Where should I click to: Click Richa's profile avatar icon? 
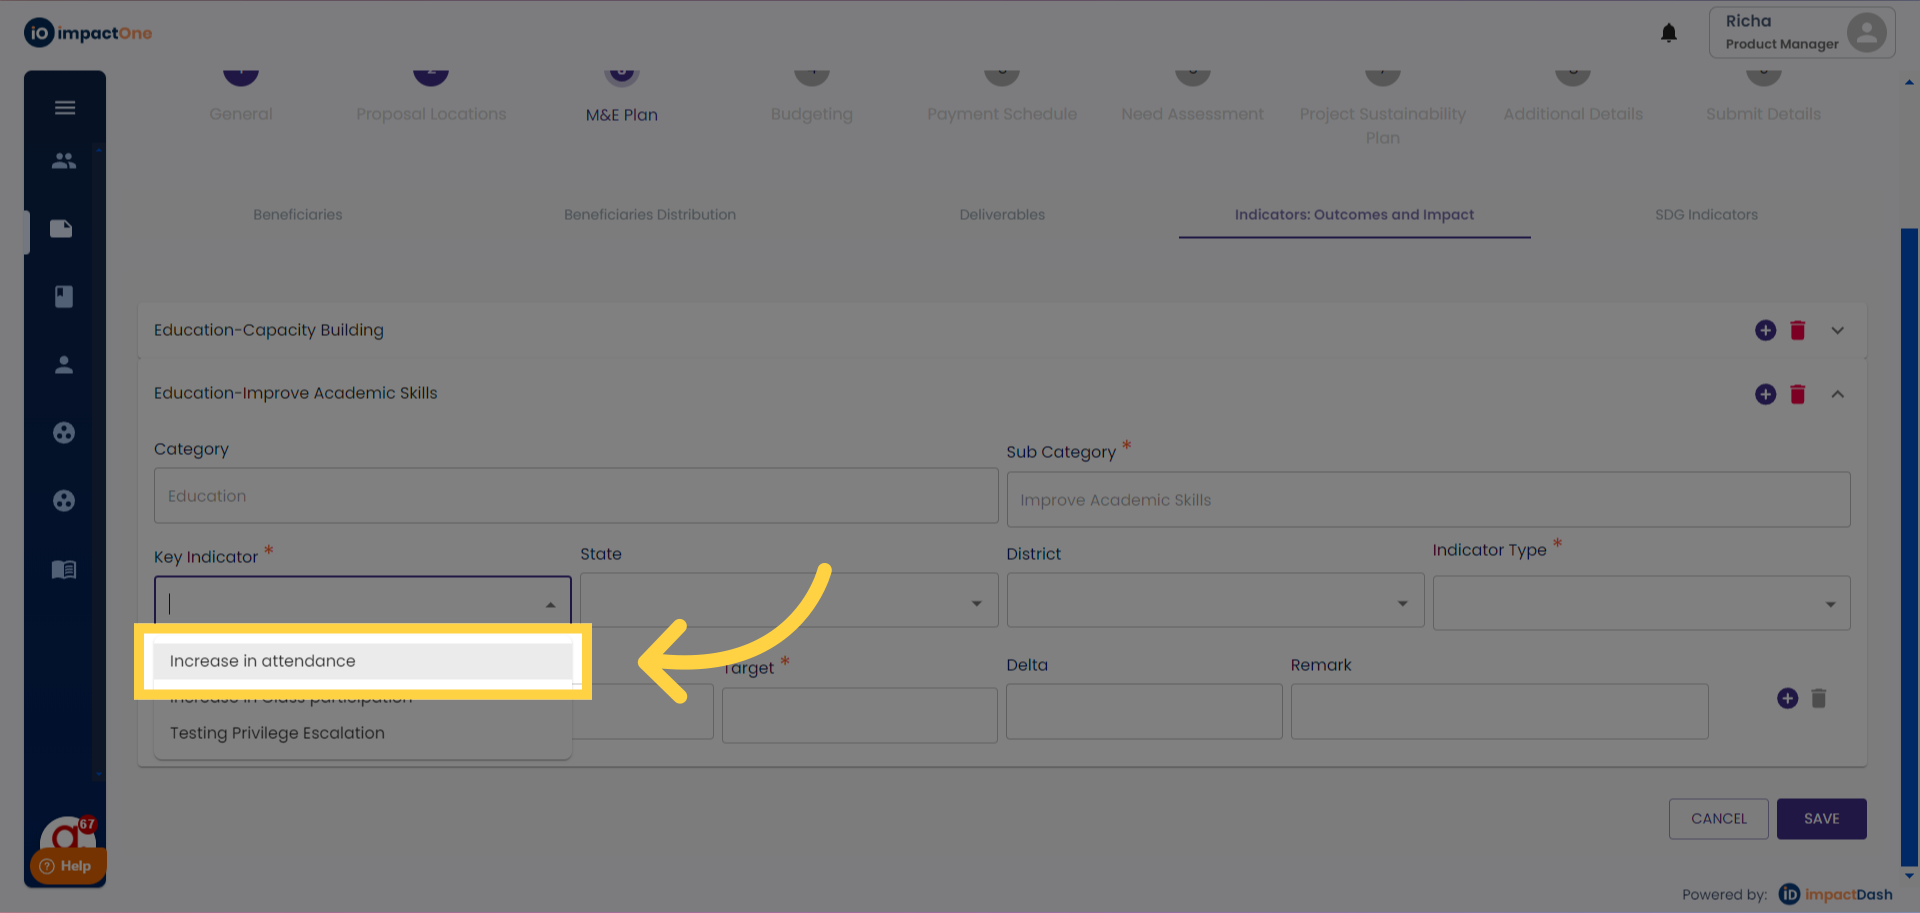click(x=1865, y=32)
